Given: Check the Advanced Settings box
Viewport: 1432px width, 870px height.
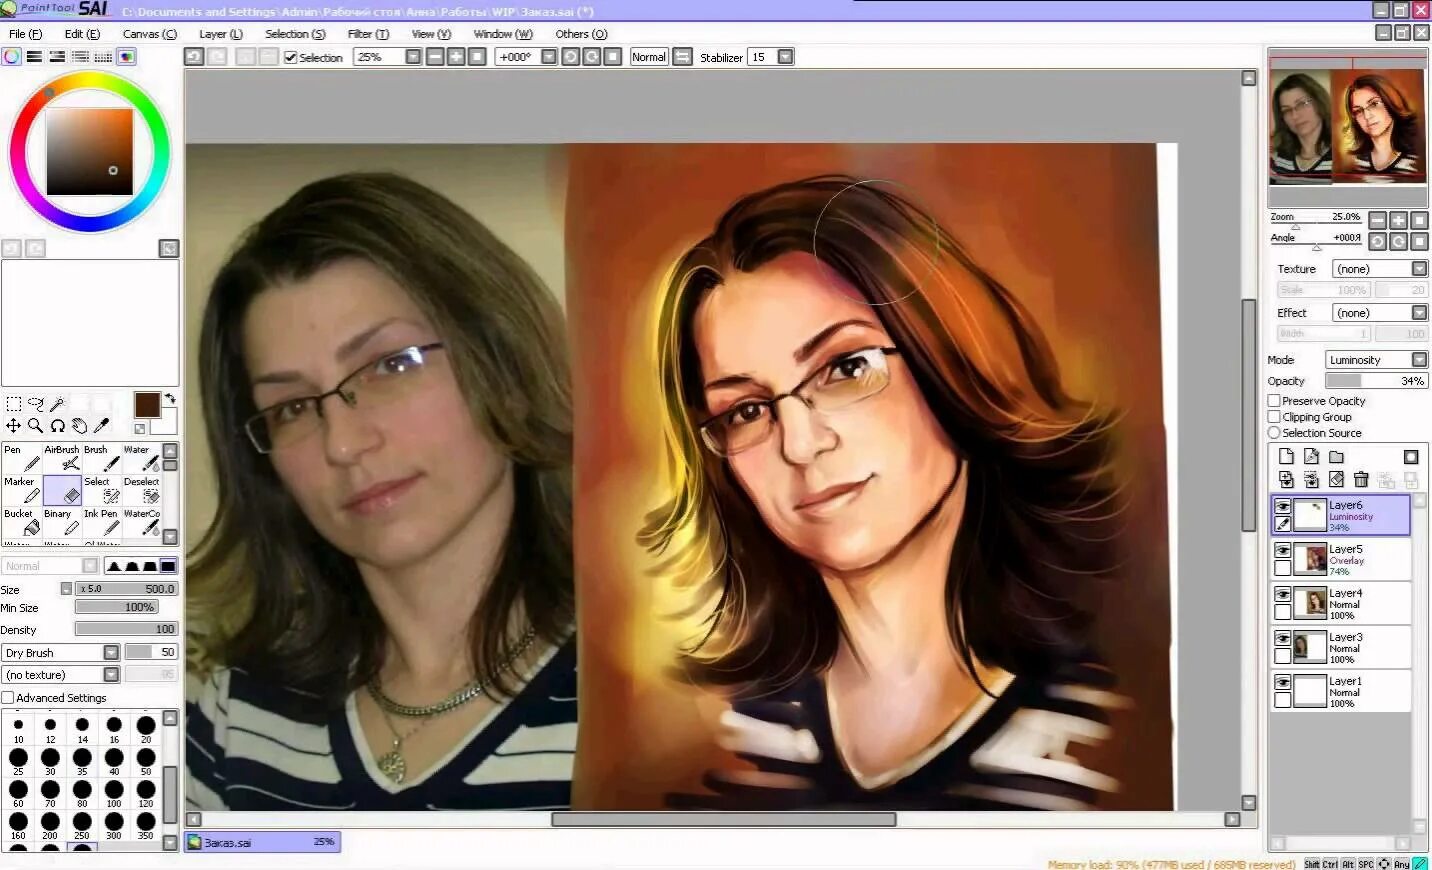Looking at the screenshot, I should click(8, 698).
